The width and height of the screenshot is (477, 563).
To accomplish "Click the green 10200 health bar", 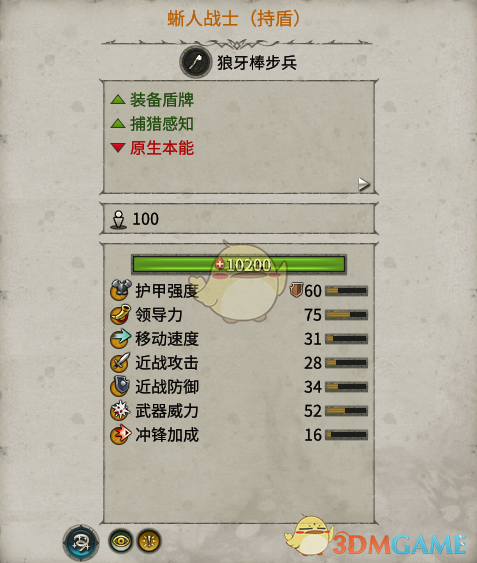I will pos(239,265).
